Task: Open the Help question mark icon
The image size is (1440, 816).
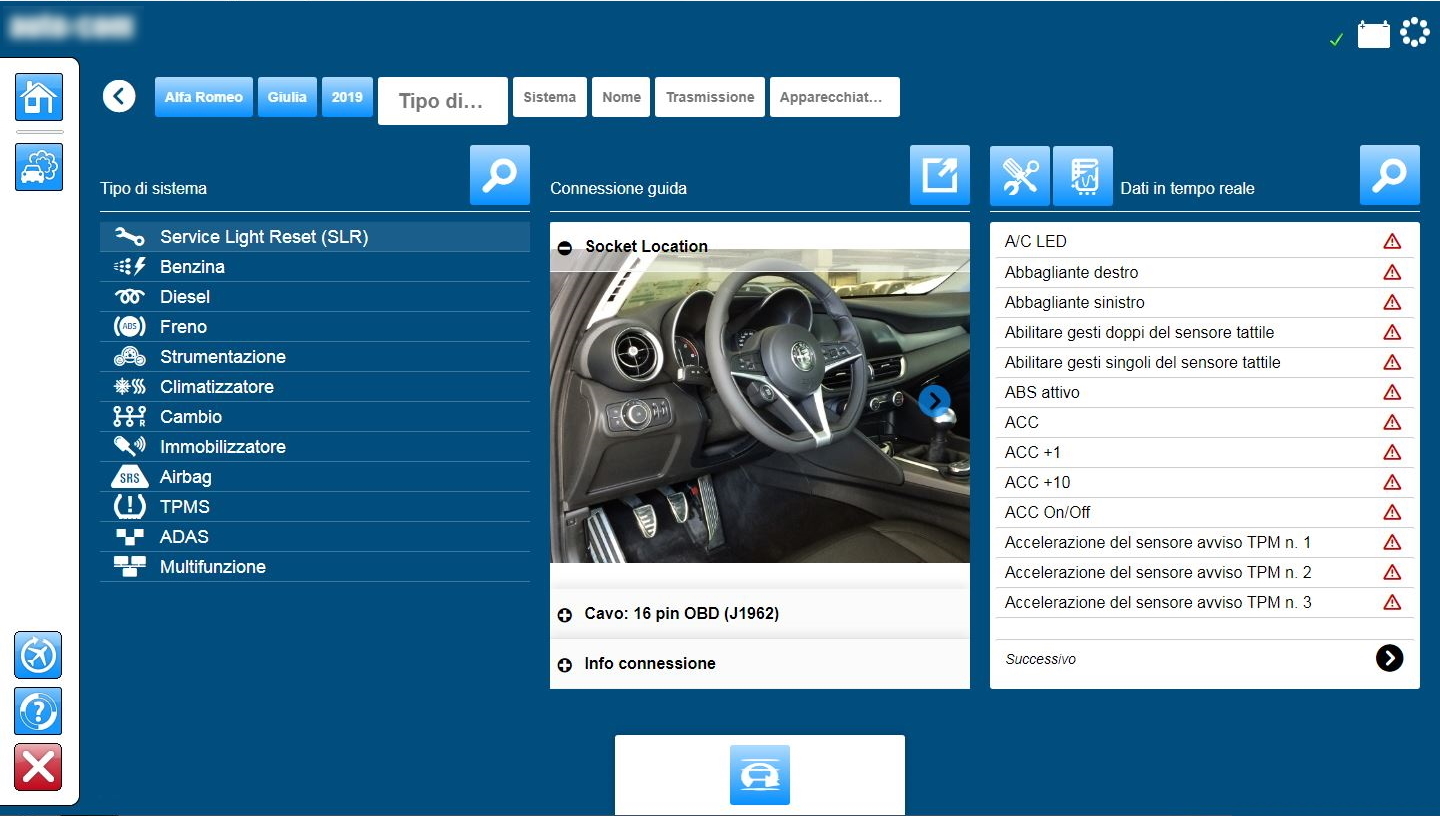Action: pyautogui.click(x=38, y=711)
